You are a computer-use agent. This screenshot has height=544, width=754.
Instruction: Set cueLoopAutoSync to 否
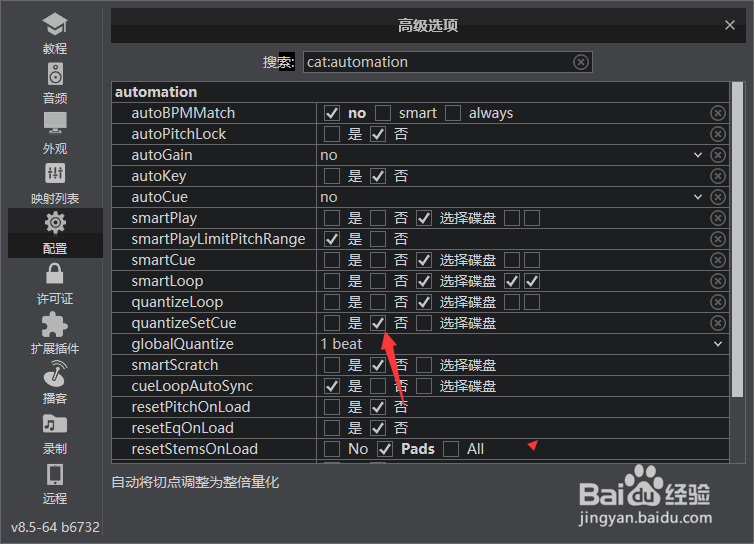coord(378,386)
